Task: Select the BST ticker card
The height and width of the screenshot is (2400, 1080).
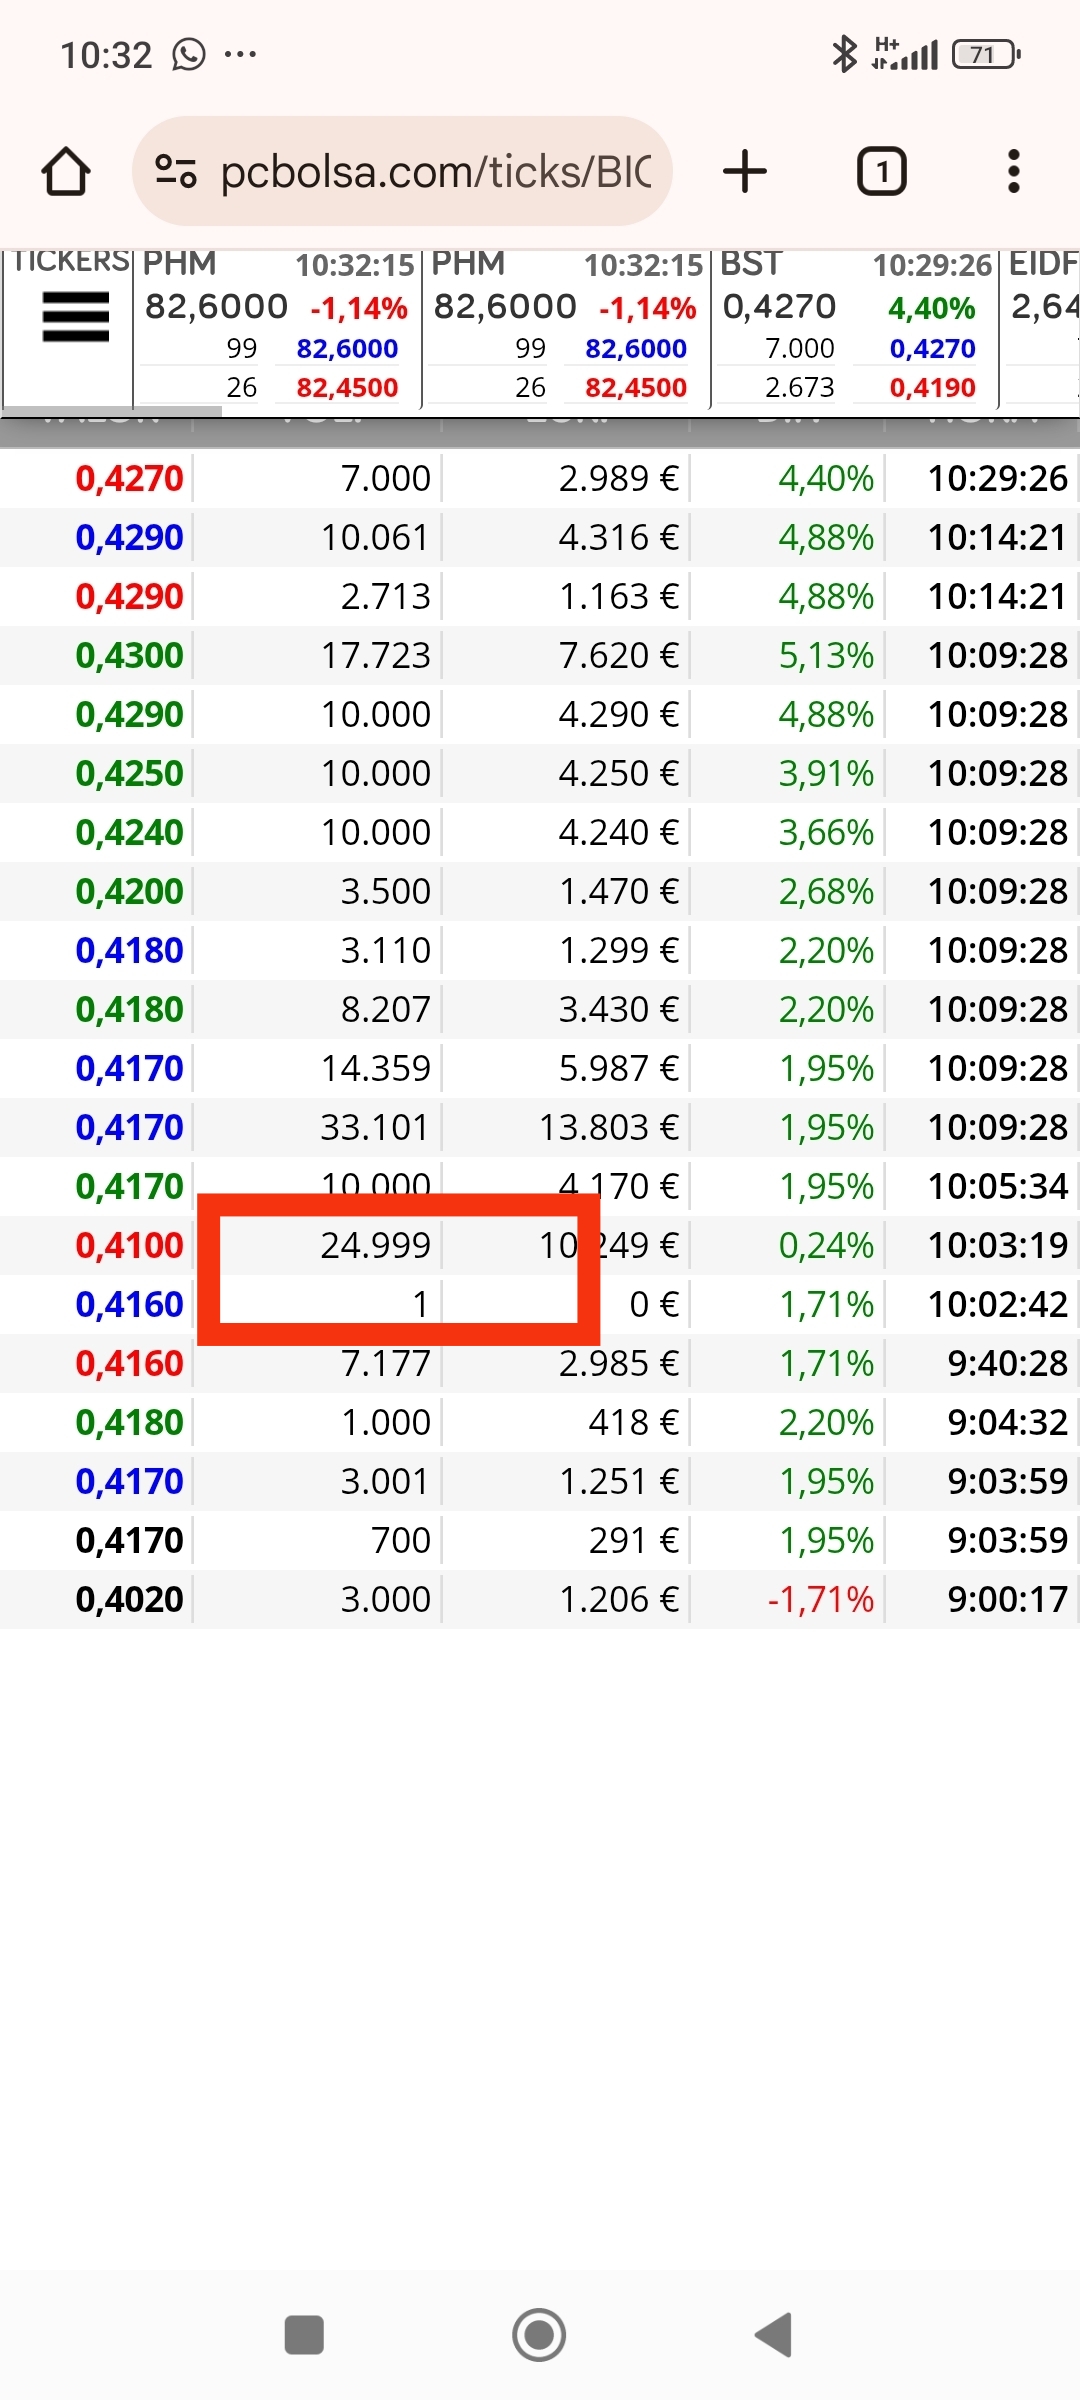Action: click(855, 329)
